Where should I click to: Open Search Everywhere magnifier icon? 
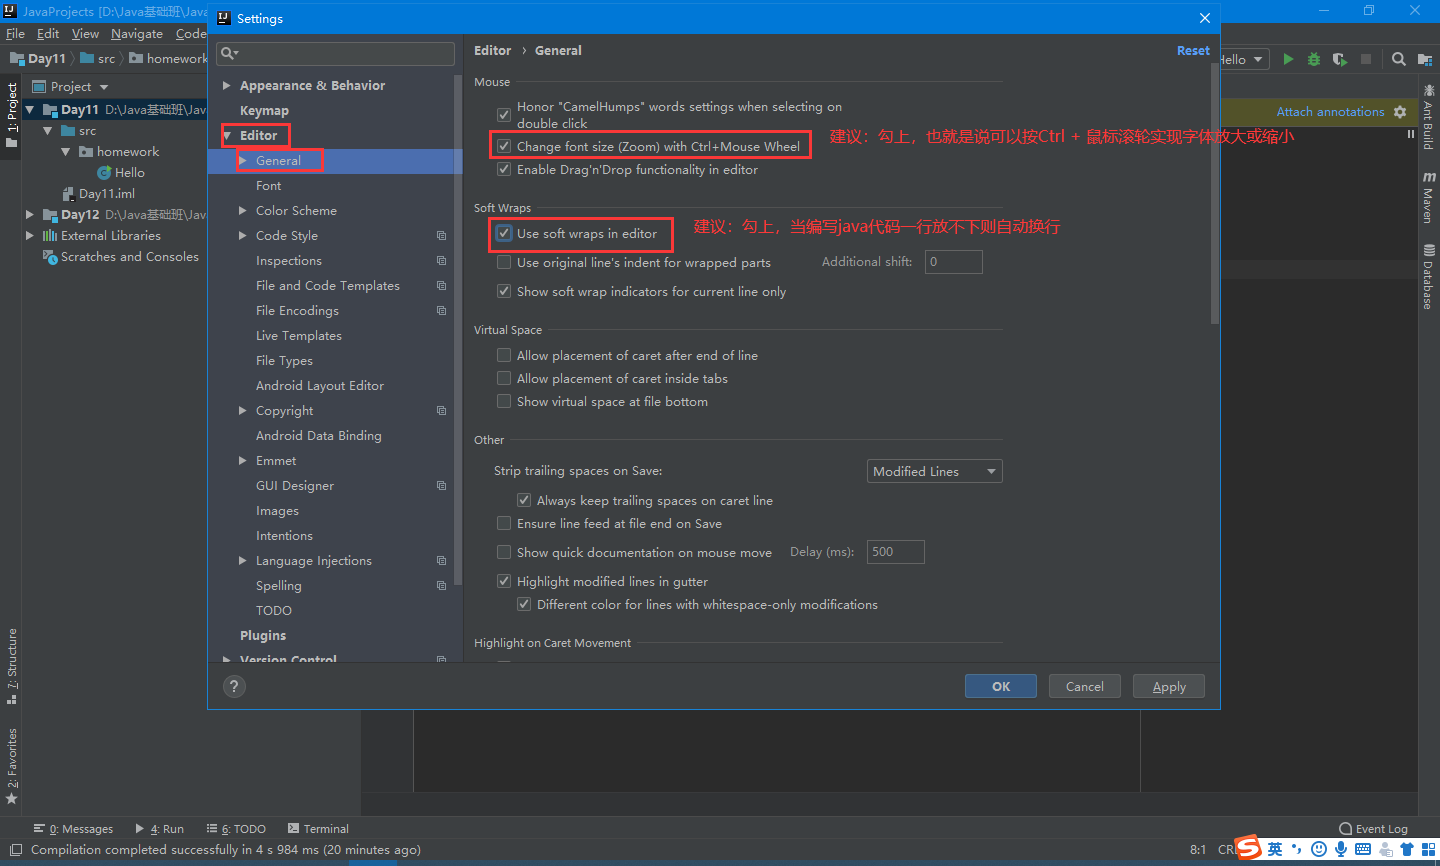pyautogui.click(x=1399, y=59)
